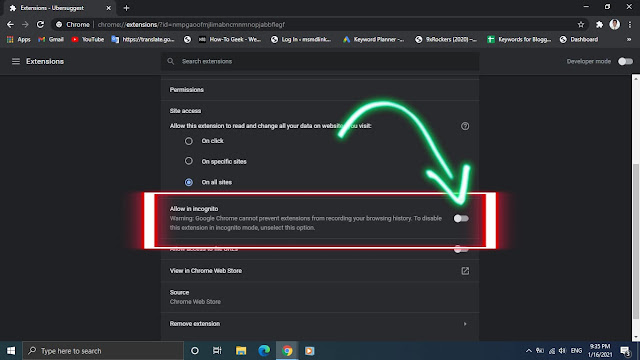Open the Chrome three-dot menu
Image resolution: width=640 pixels, height=360 pixels.
coord(630,24)
